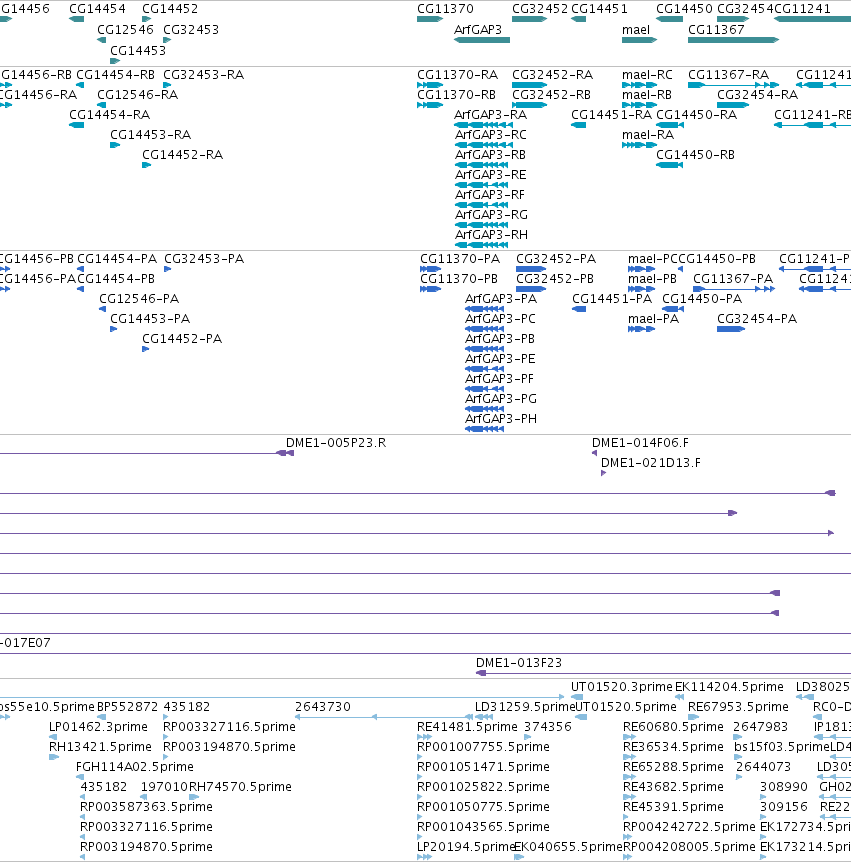
Task: Click EST feature 2647983 label
Action: coord(761,727)
